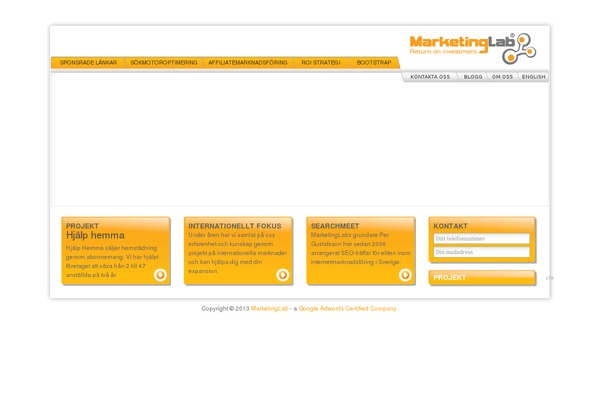Visit the Blogg tab

pos(473,77)
